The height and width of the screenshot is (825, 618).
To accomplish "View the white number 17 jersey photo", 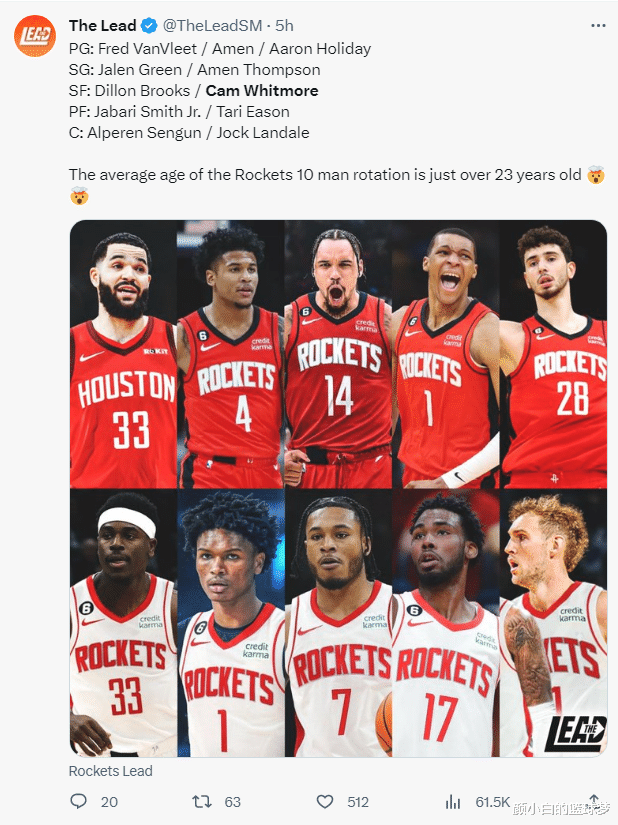I will [445, 623].
